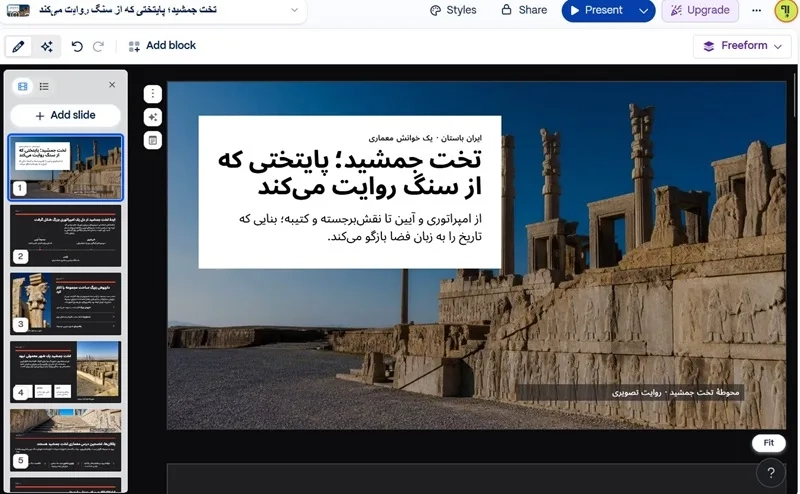Click Add block in the toolbar
Image resolution: width=800 pixels, height=494 pixels.
click(162, 46)
